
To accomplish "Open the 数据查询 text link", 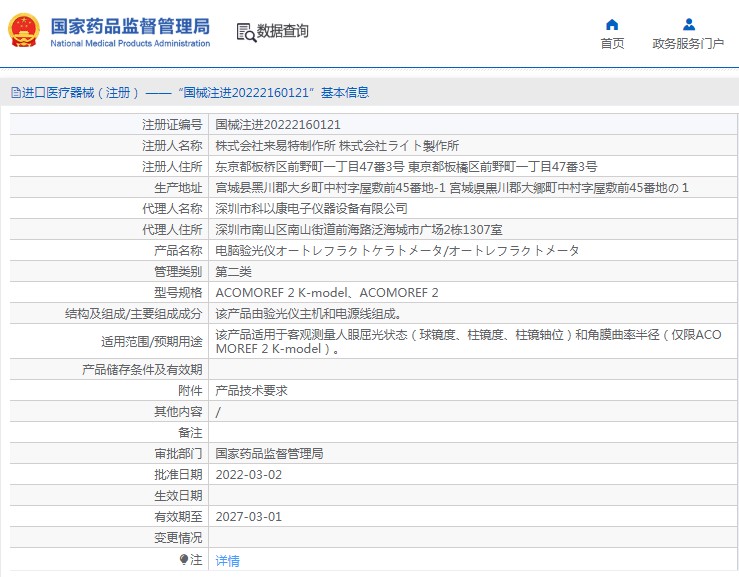I will pyautogui.click(x=283, y=32).
